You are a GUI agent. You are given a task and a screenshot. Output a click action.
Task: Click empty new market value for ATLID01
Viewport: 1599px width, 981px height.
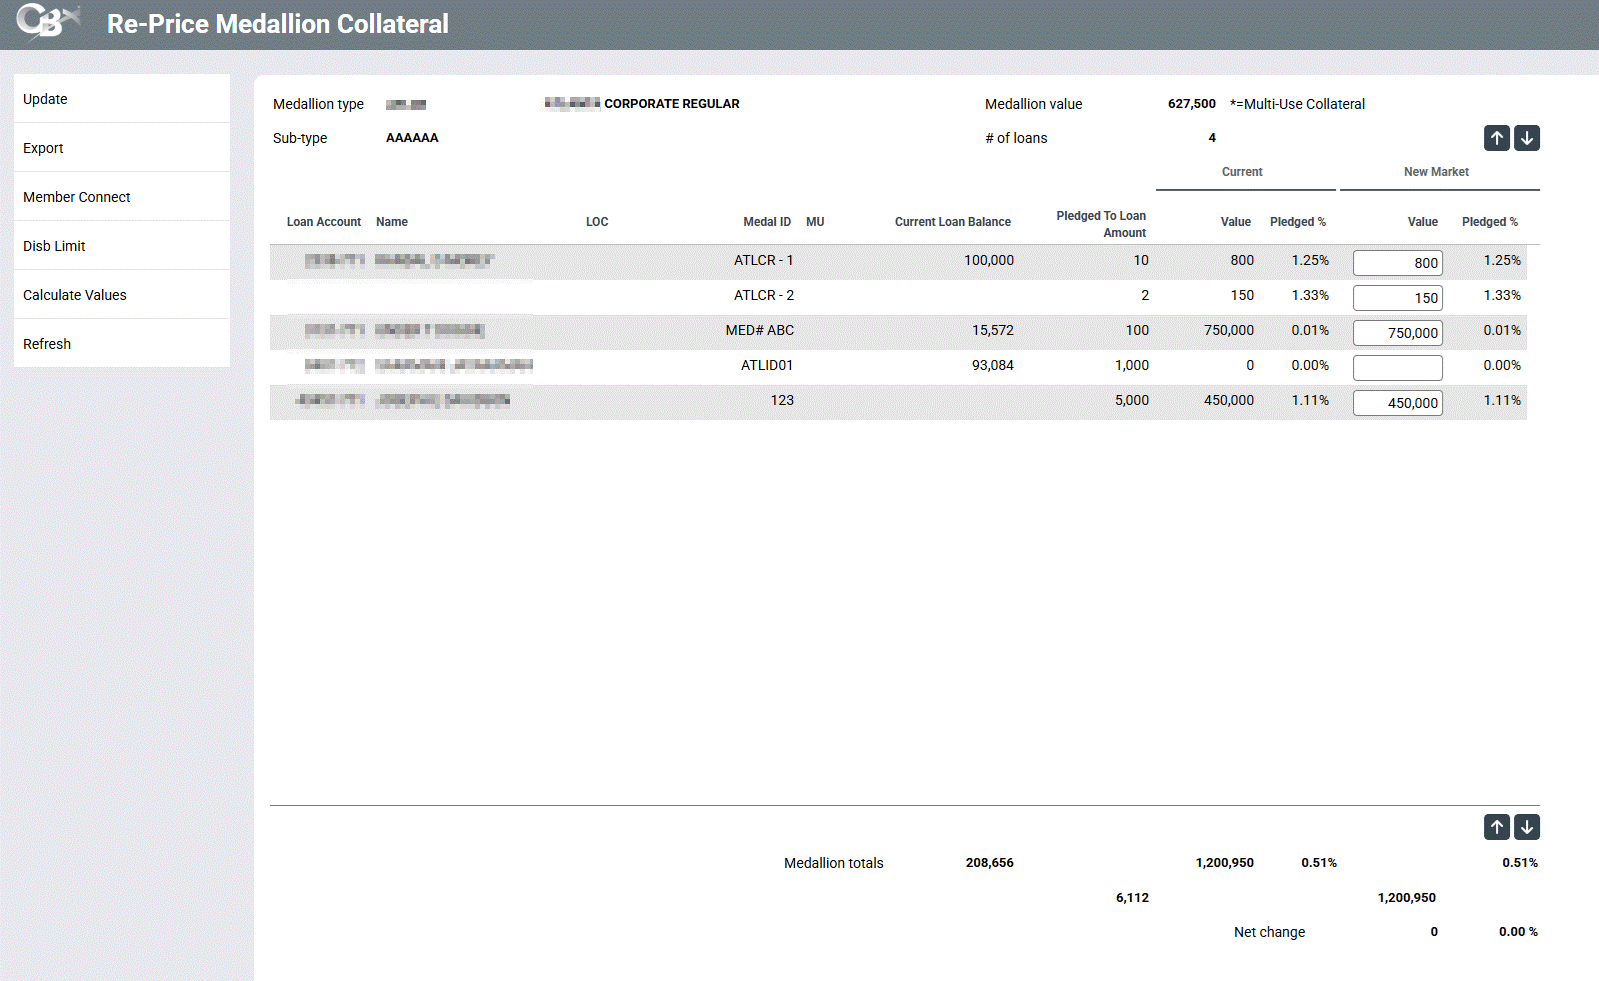pyautogui.click(x=1397, y=368)
